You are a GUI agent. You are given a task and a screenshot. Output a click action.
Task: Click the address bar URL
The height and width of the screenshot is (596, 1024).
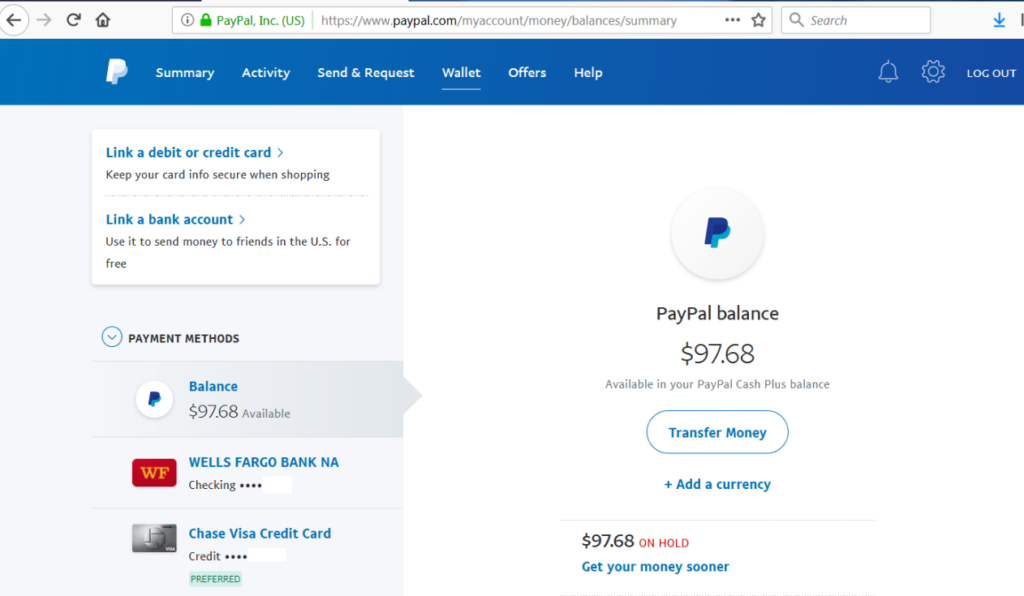click(499, 20)
